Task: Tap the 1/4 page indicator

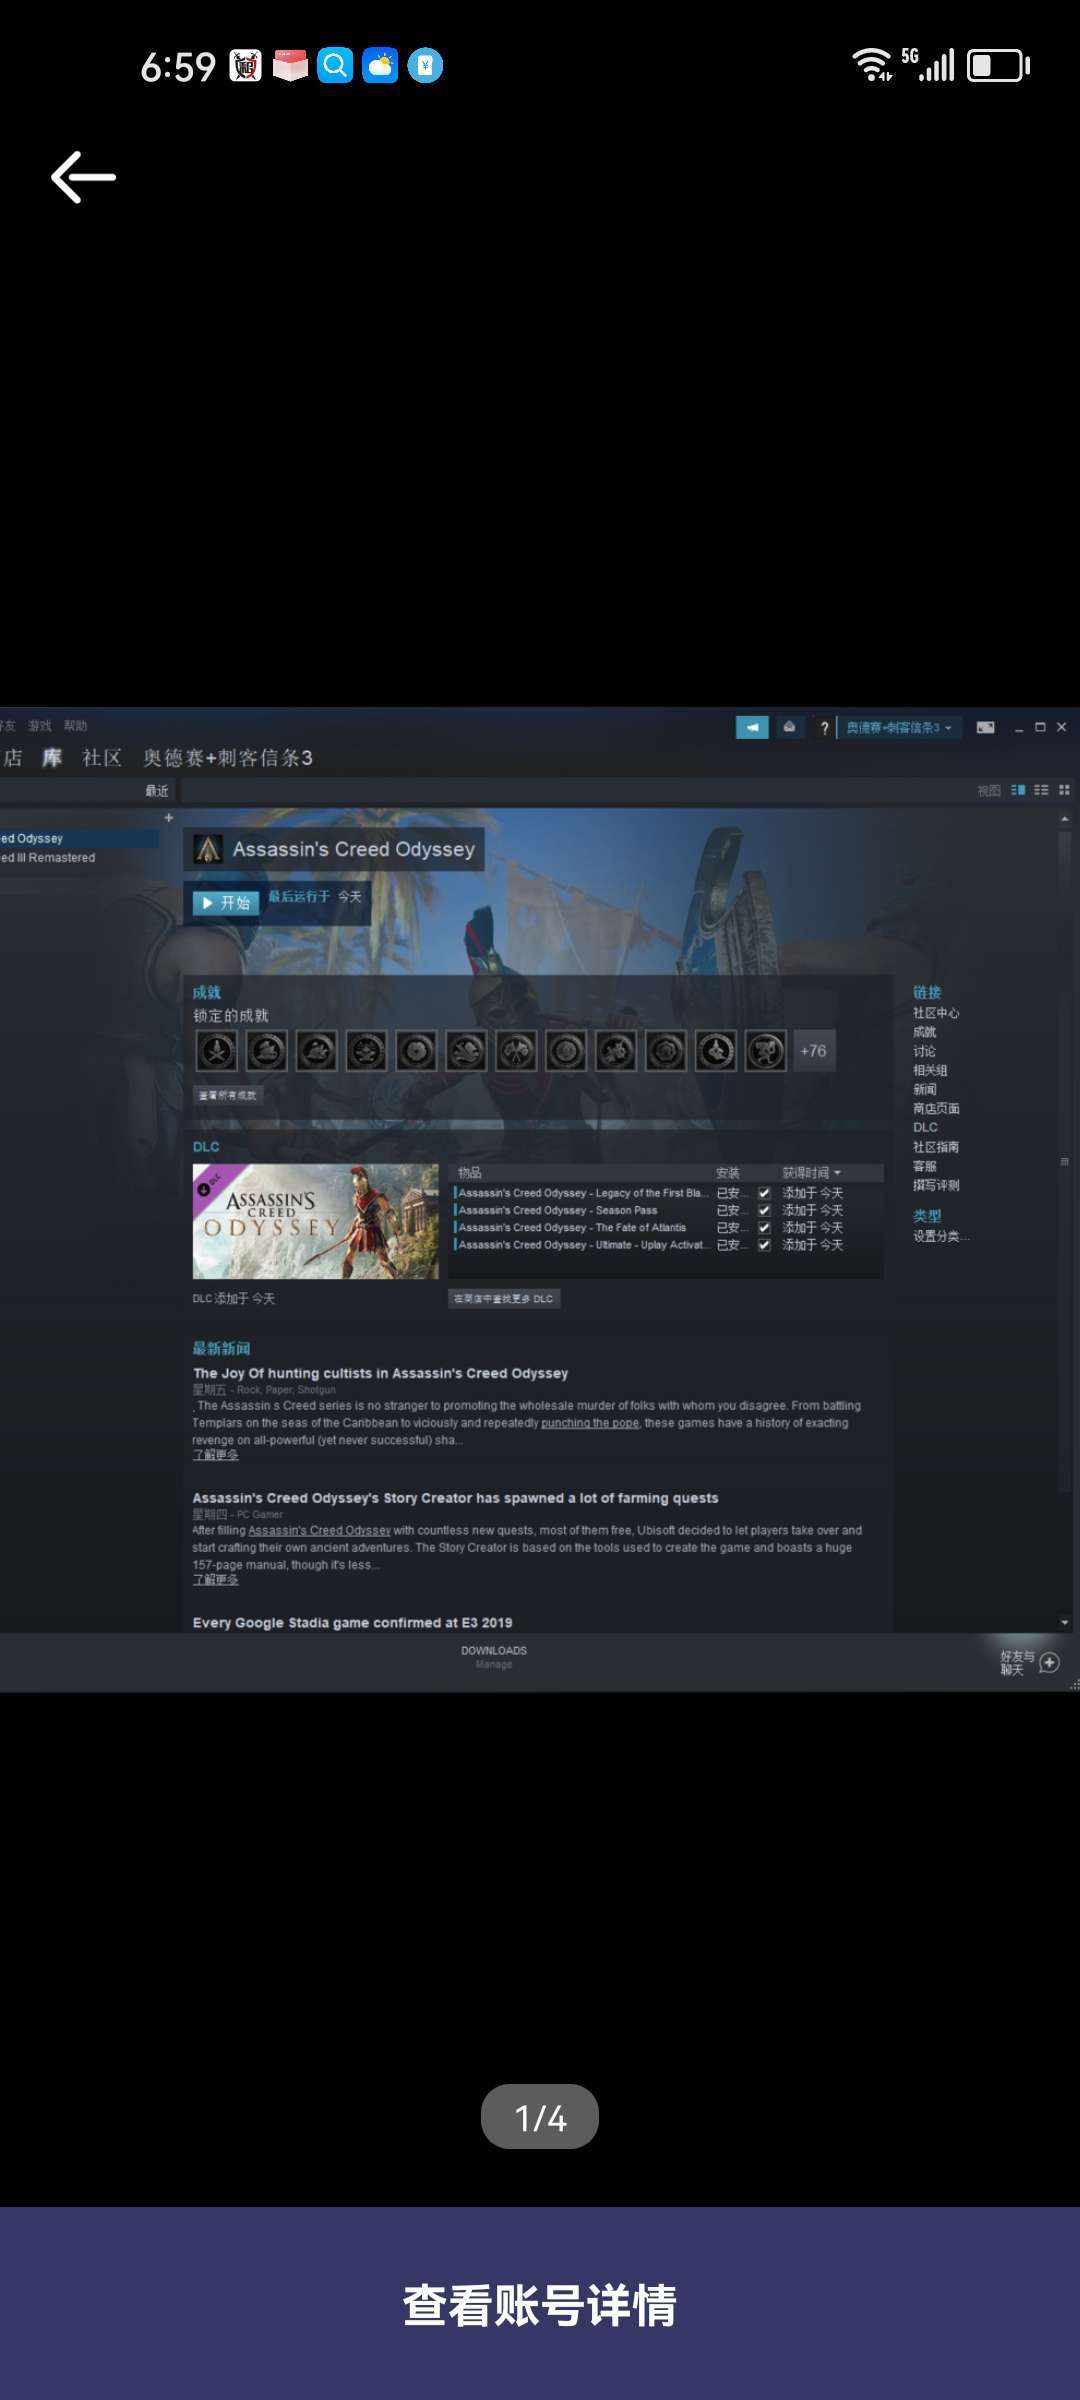Action: pos(540,2117)
